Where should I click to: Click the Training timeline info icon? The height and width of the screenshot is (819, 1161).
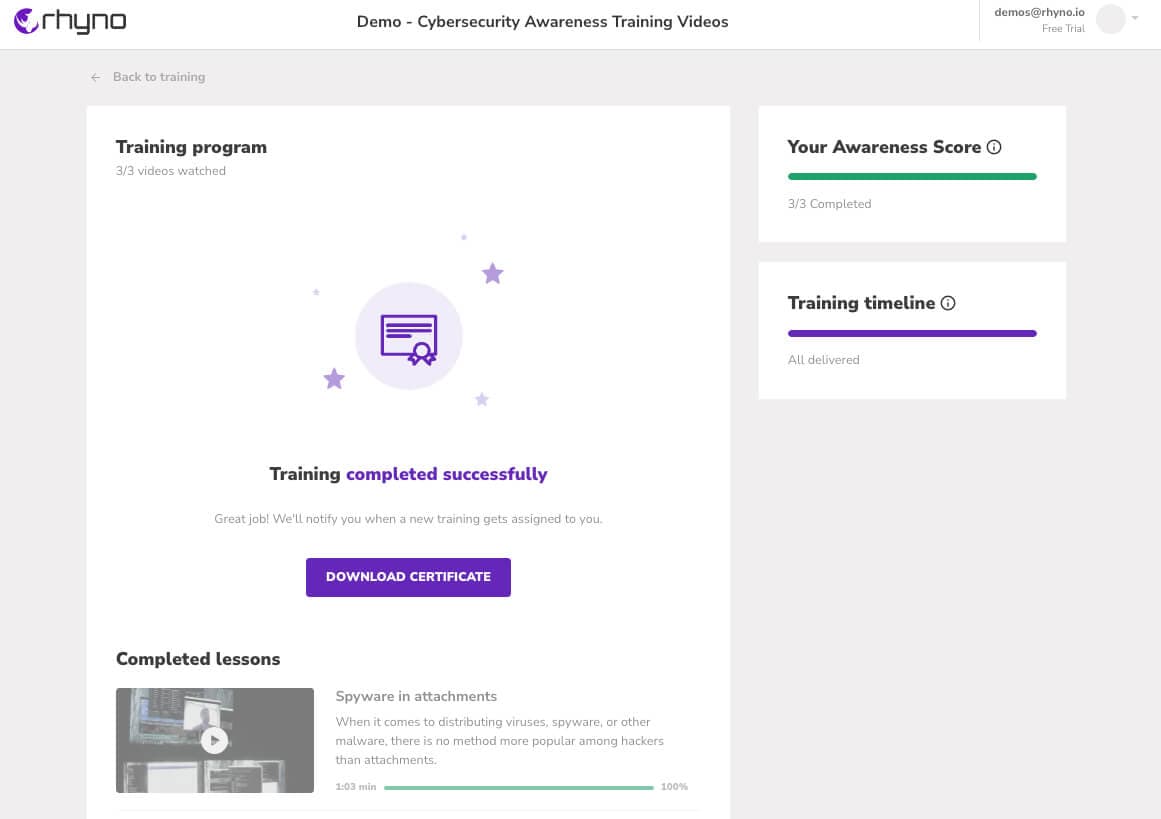(948, 303)
